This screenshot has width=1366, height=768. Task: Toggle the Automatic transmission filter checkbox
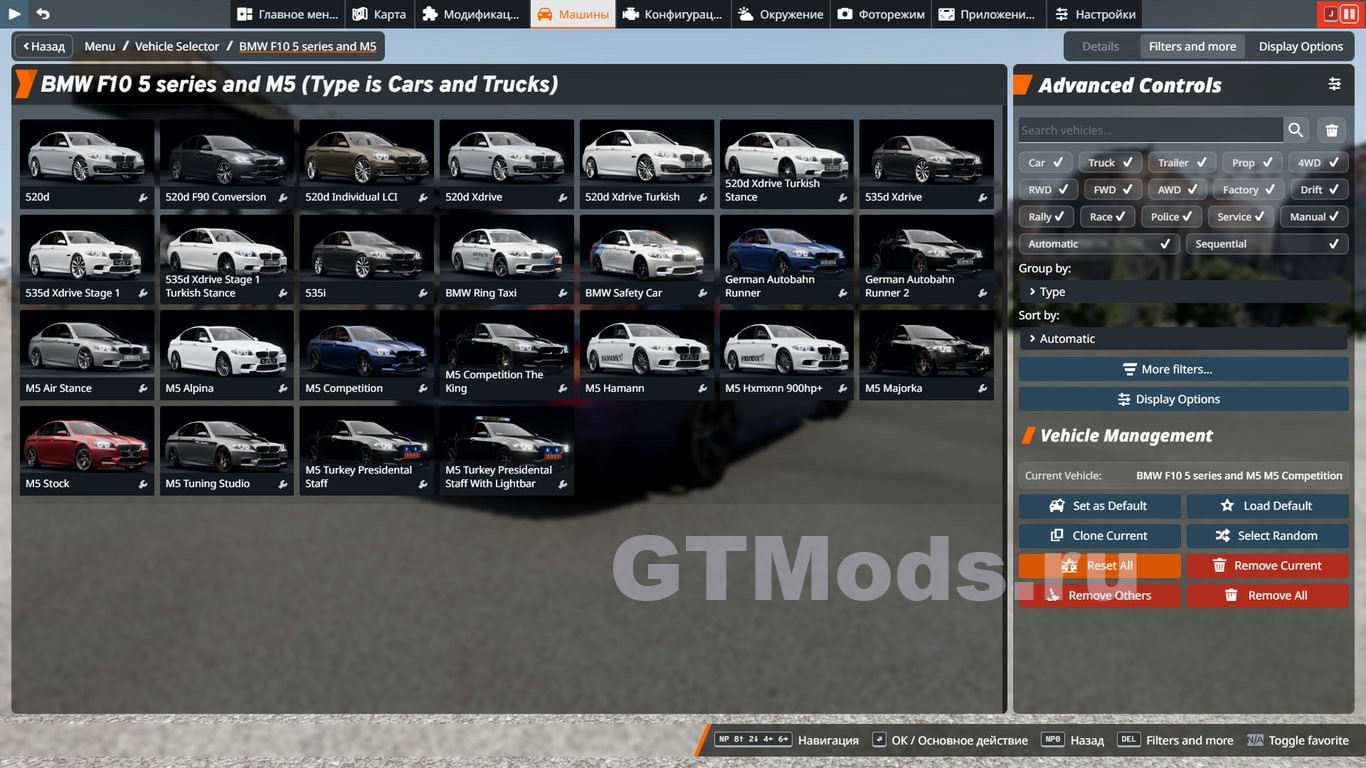point(1099,244)
